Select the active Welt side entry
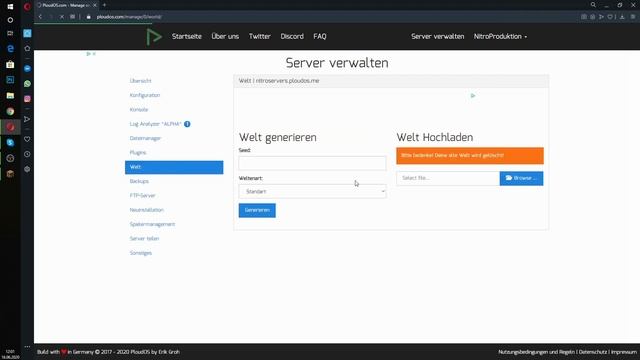Image resolution: width=640 pixels, height=360 pixels. point(174,167)
